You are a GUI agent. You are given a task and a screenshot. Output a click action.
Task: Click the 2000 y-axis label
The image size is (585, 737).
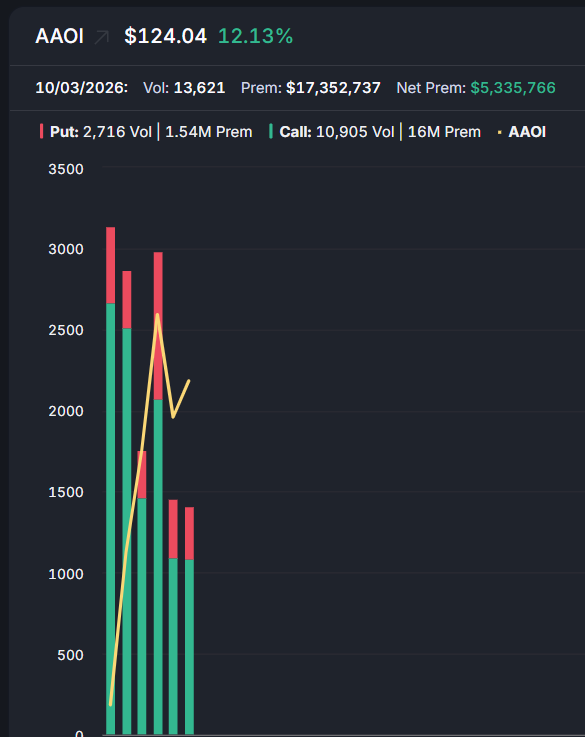click(x=66, y=411)
